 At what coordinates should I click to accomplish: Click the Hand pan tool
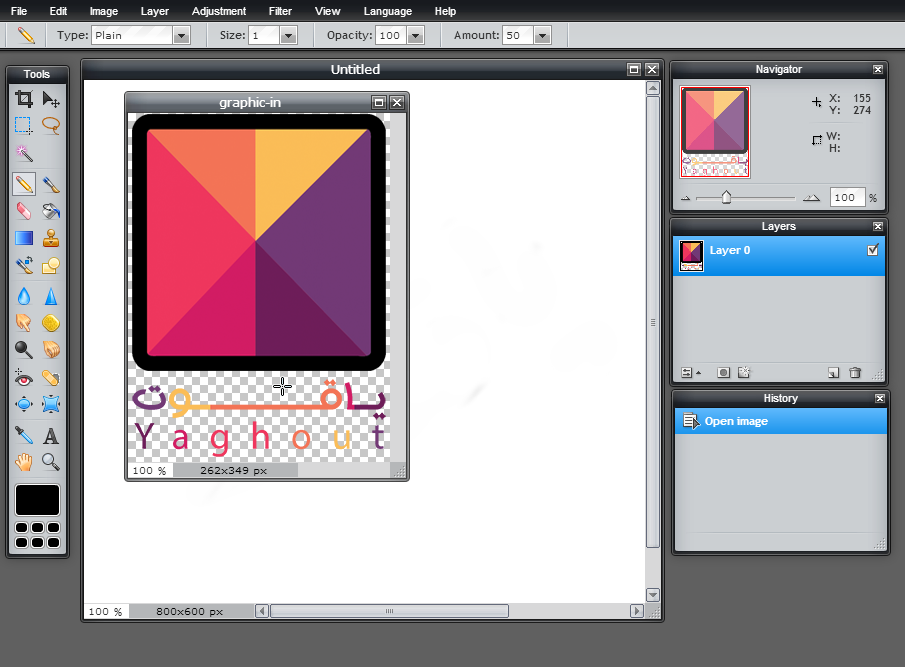24,461
